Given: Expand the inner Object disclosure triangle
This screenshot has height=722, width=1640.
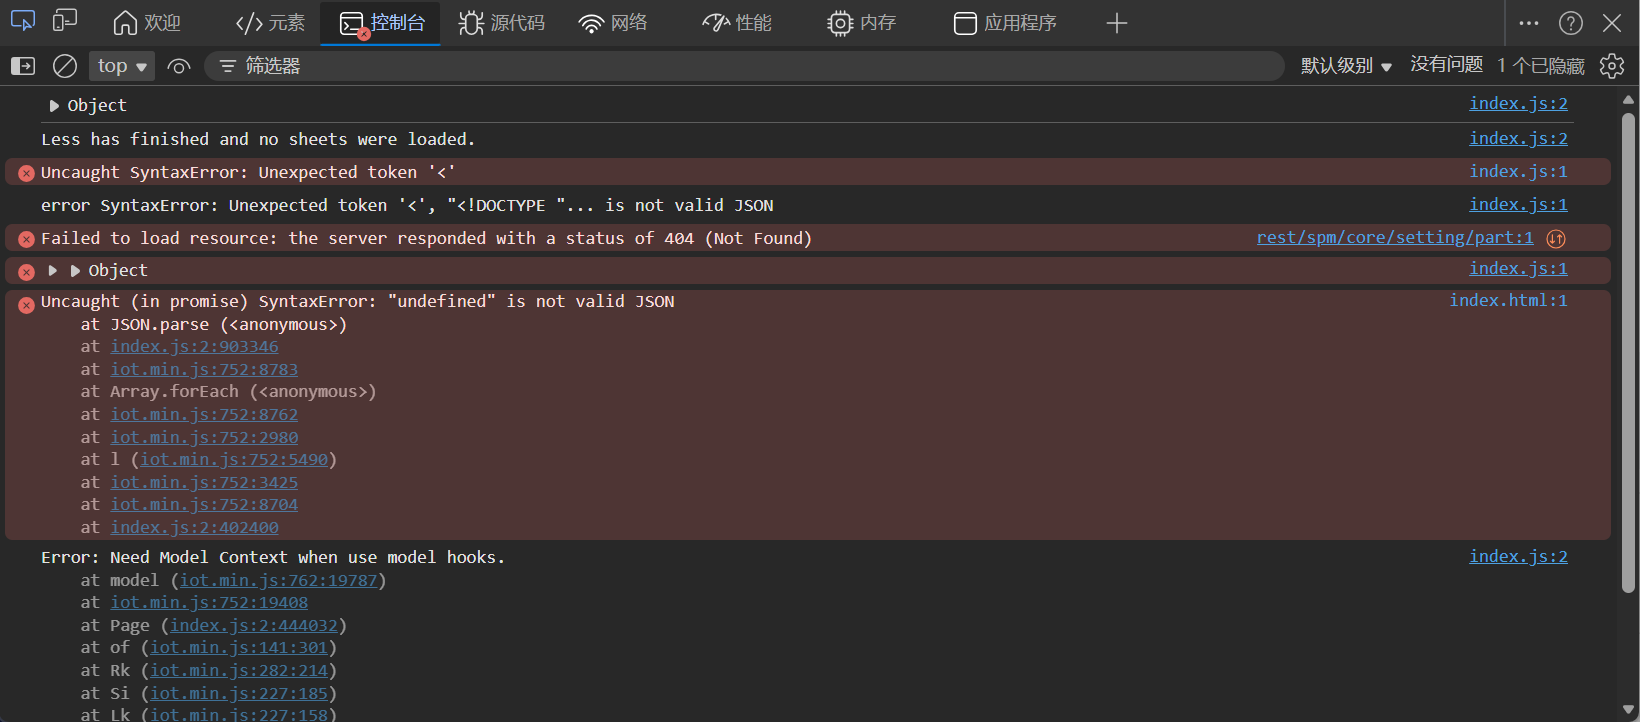Looking at the screenshot, I should [75, 271].
